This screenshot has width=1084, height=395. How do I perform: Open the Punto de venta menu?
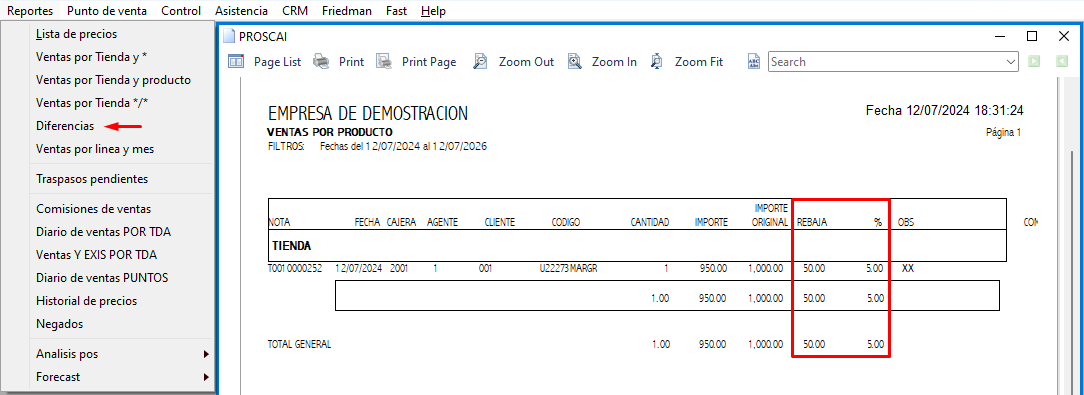click(106, 11)
